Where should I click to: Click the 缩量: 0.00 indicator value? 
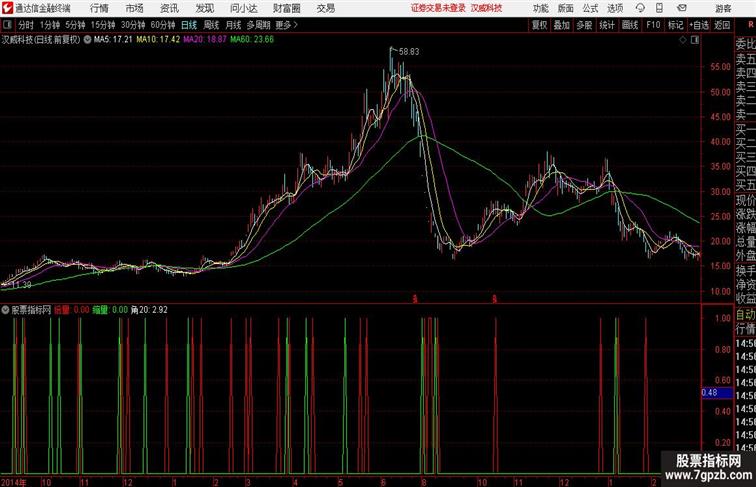(110, 310)
